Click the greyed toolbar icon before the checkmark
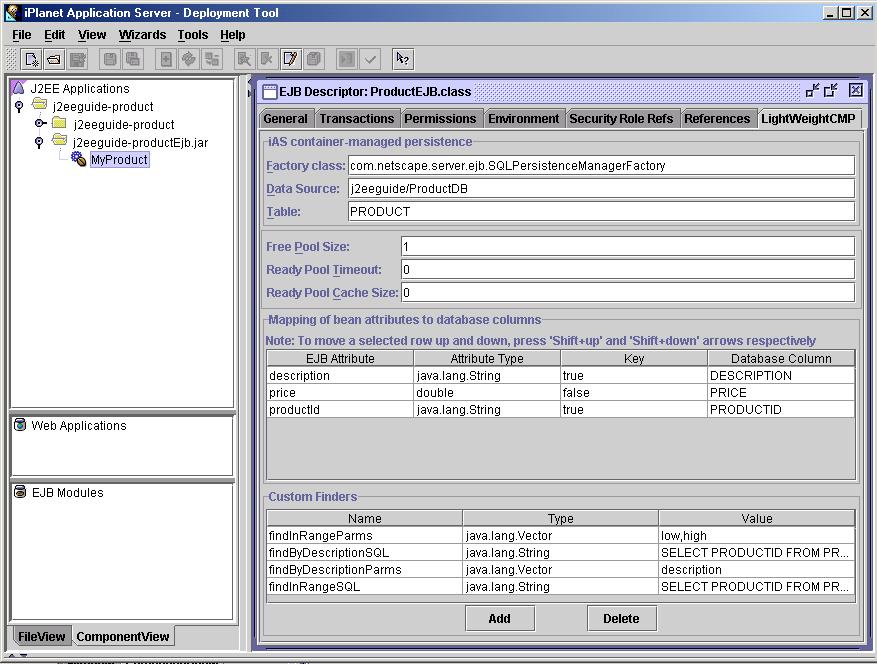Screen dimensions: 877x664 pos(347,59)
